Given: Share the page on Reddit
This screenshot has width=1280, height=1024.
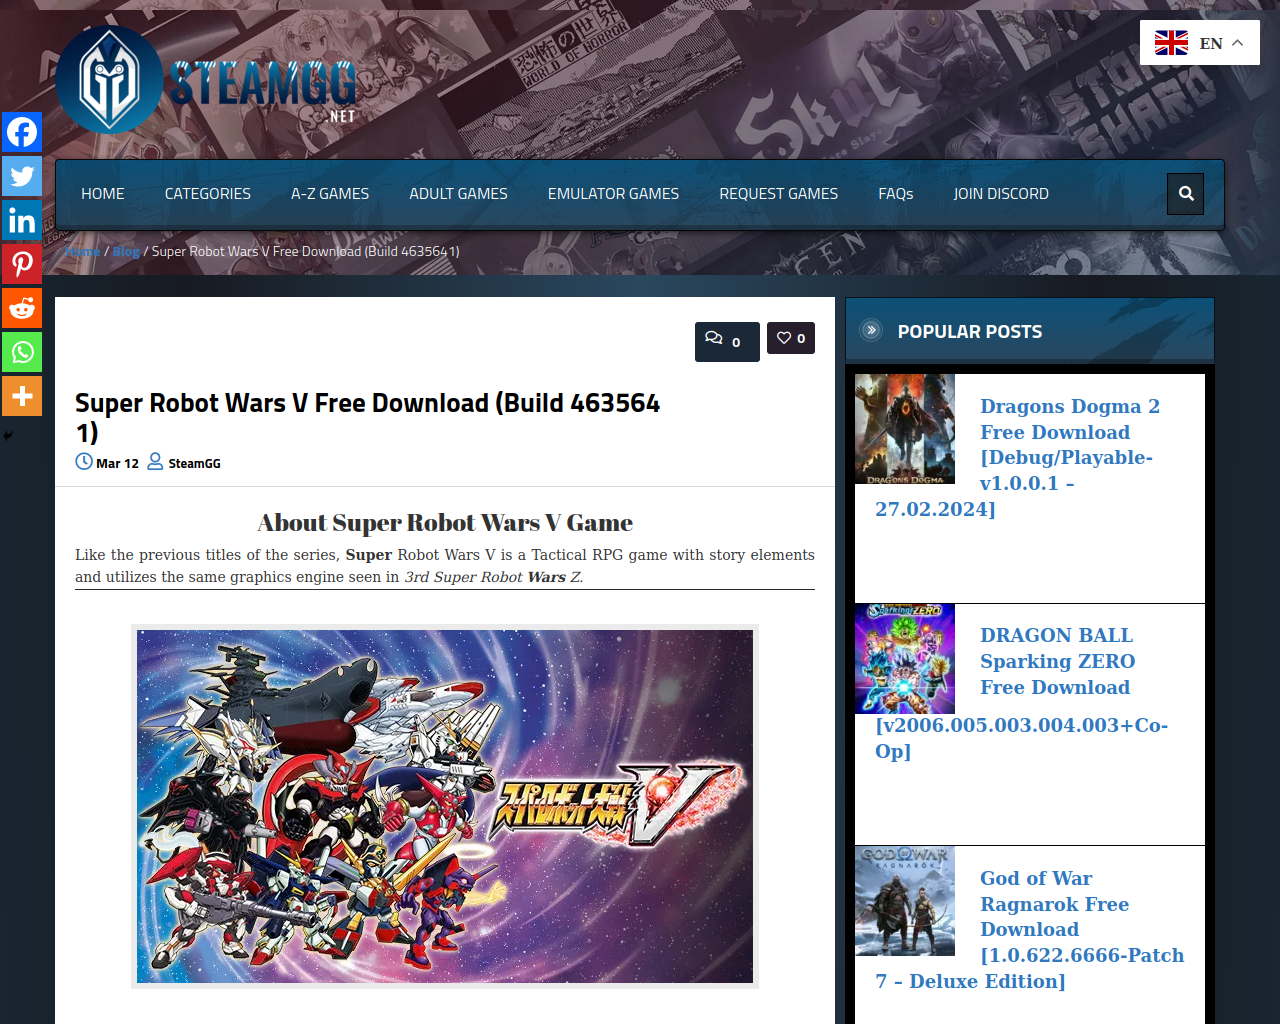Looking at the screenshot, I should (21, 308).
